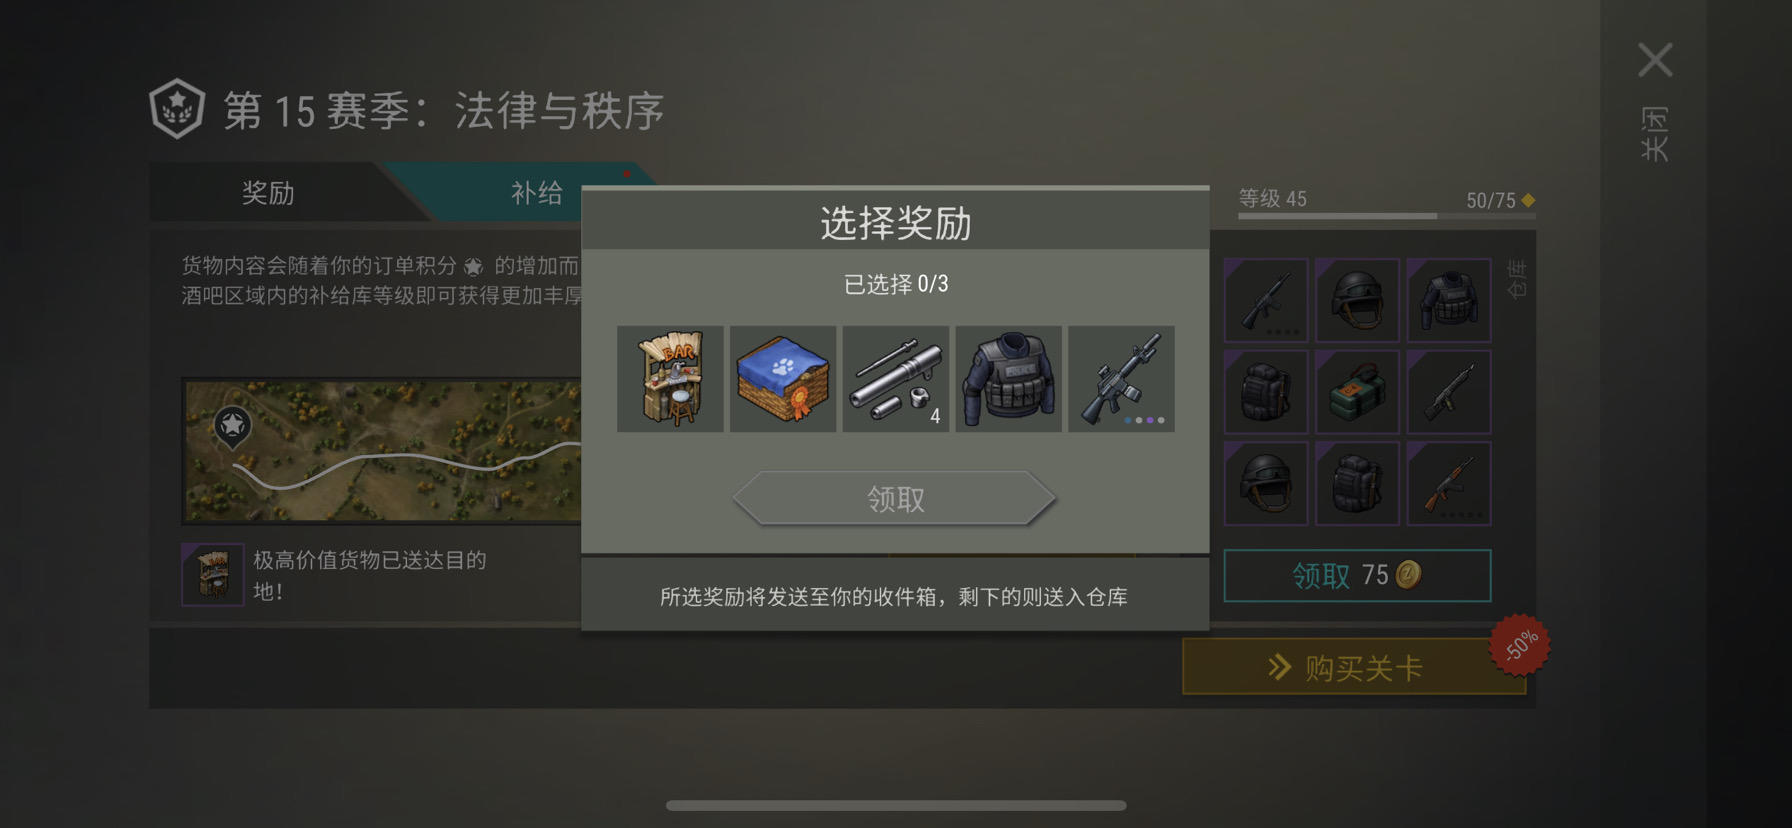Click the 领取 75 coins button
The width and height of the screenshot is (1792, 828).
(1357, 575)
